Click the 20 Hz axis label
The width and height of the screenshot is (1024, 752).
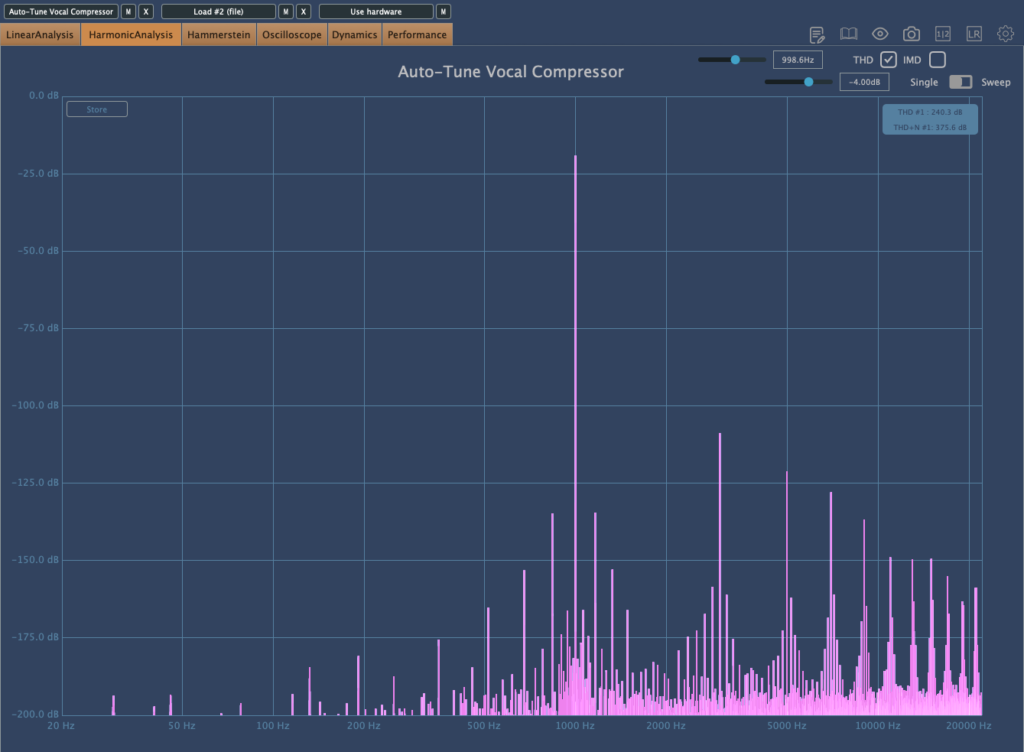pyautogui.click(x=61, y=726)
